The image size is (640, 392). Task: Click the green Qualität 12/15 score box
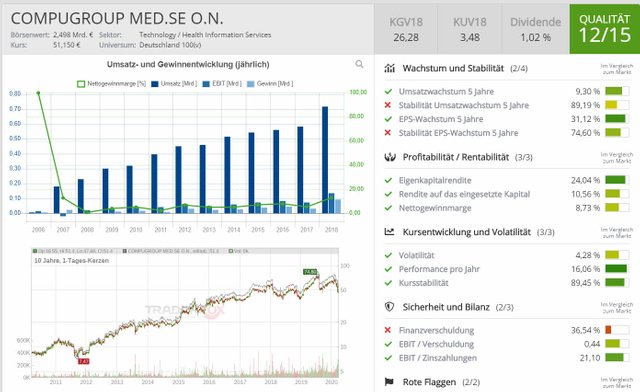pos(604,29)
